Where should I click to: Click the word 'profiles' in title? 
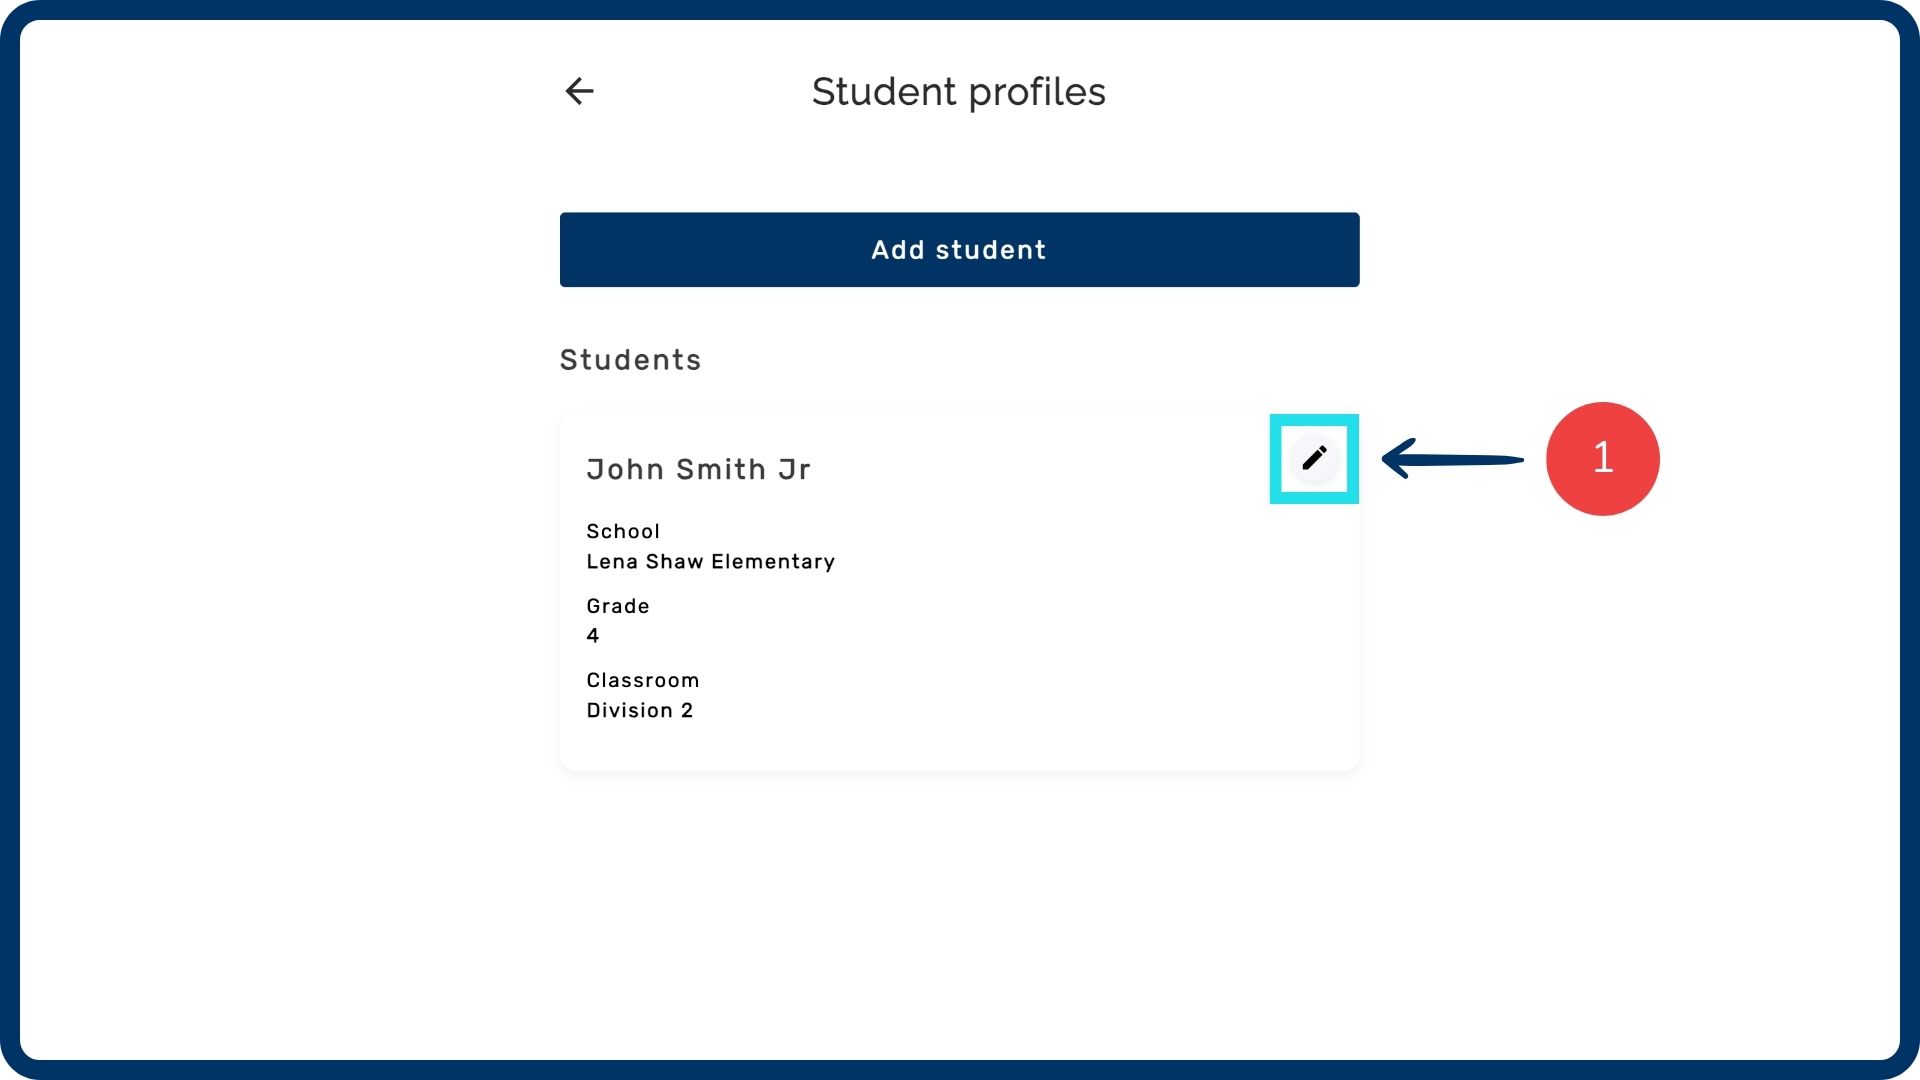1037,92
